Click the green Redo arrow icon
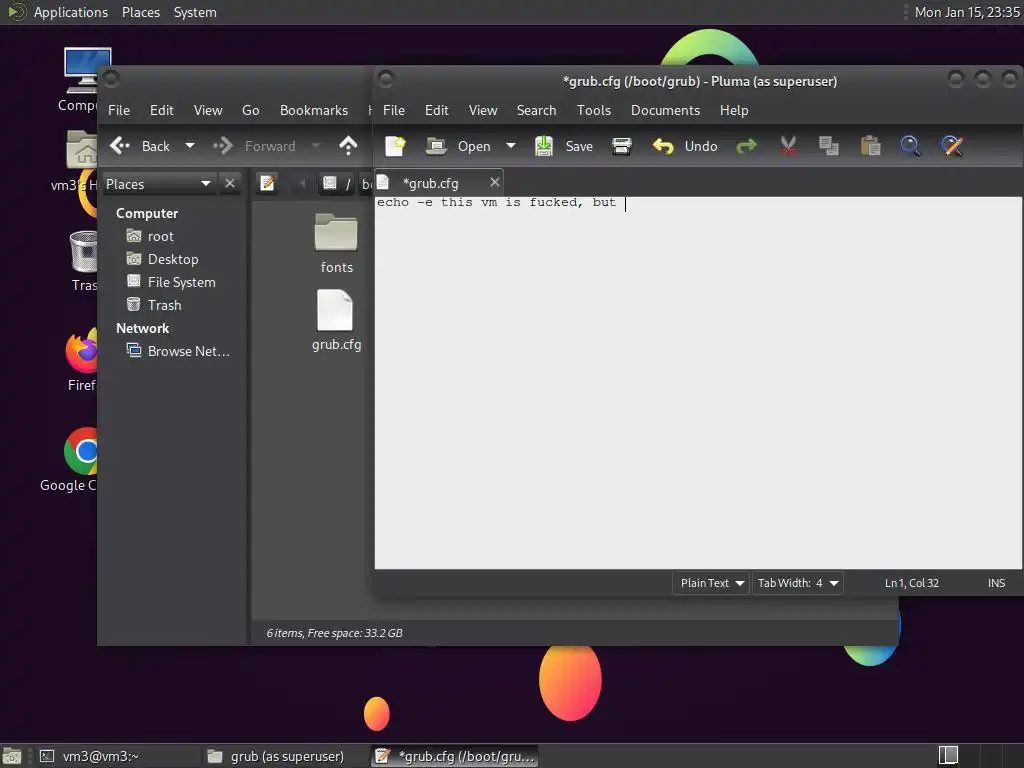This screenshot has width=1024, height=768. pyautogui.click(x=746, y=146)
